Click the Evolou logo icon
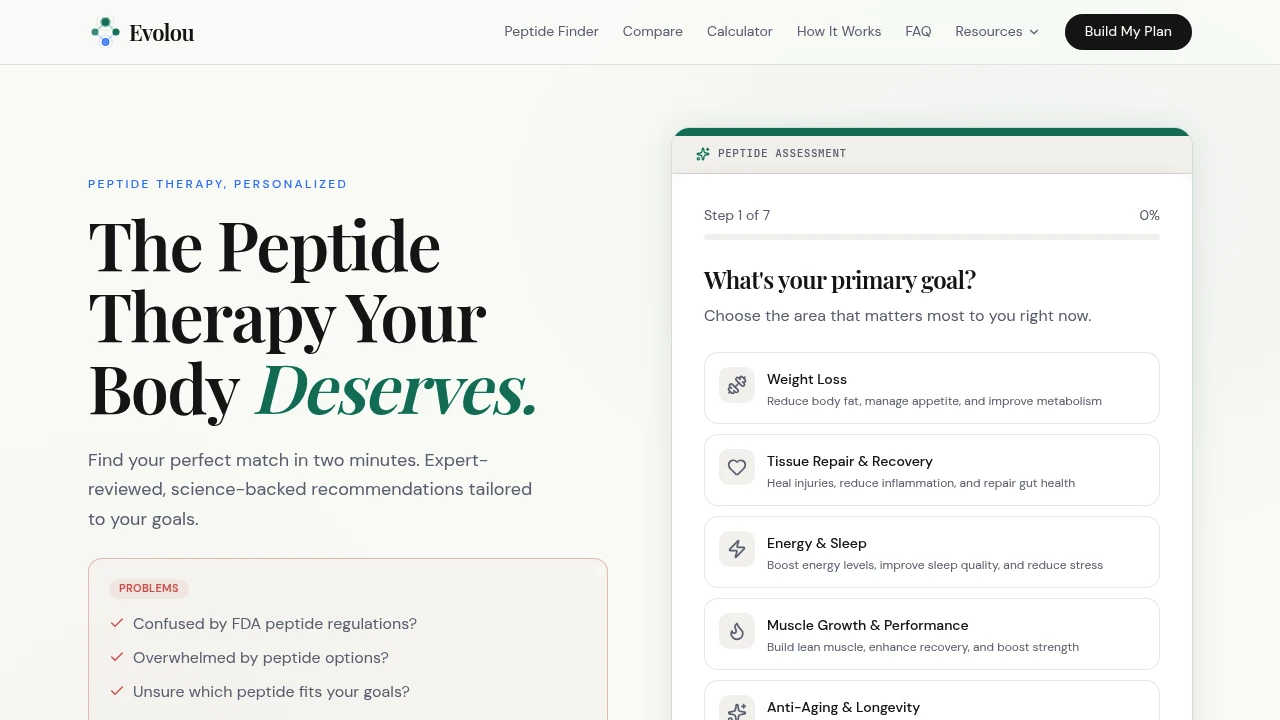Image resolution: width=1280 pixels, height=720 pixels. (x=105, y=31)
